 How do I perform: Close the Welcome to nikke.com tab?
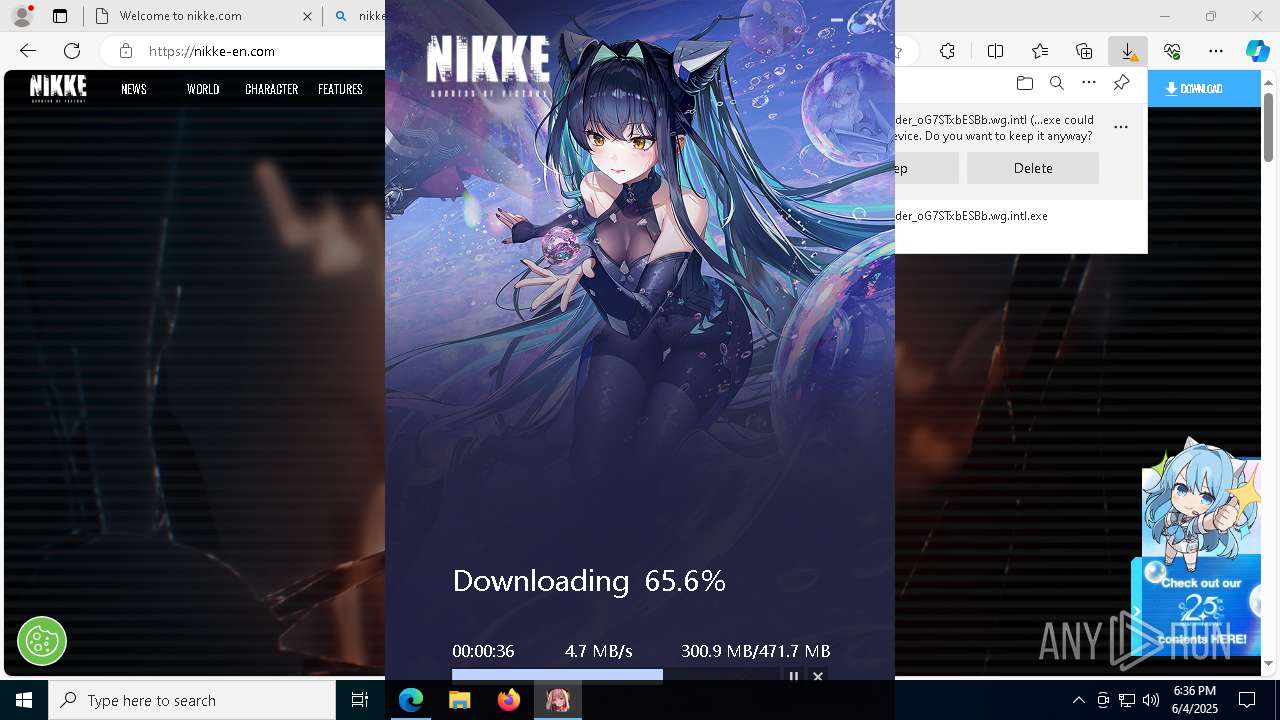point(307,16)
